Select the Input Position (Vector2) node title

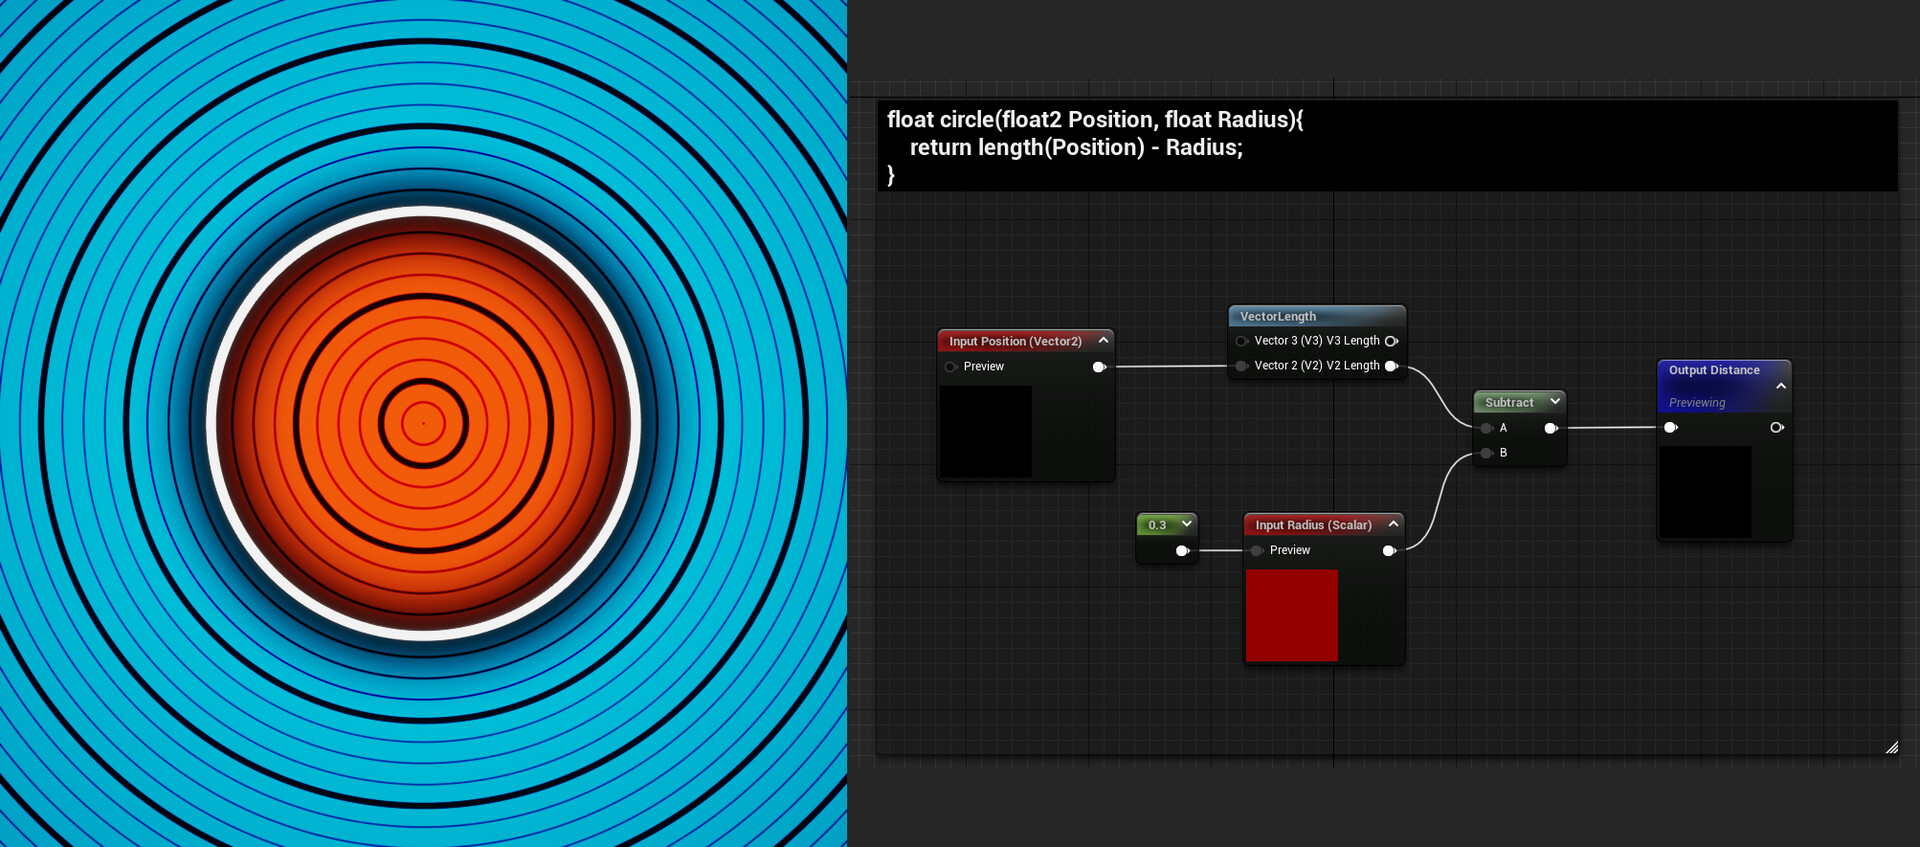click(x=1015, y=341)
